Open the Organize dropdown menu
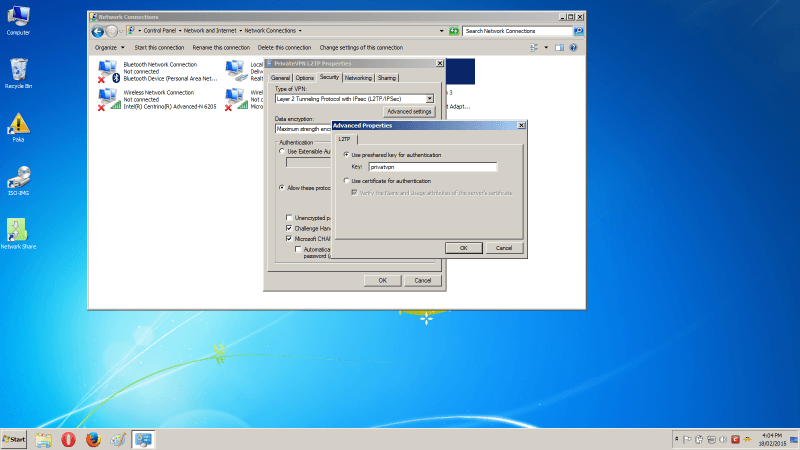Viewport: 800px width, 450px height. [109, 47]
